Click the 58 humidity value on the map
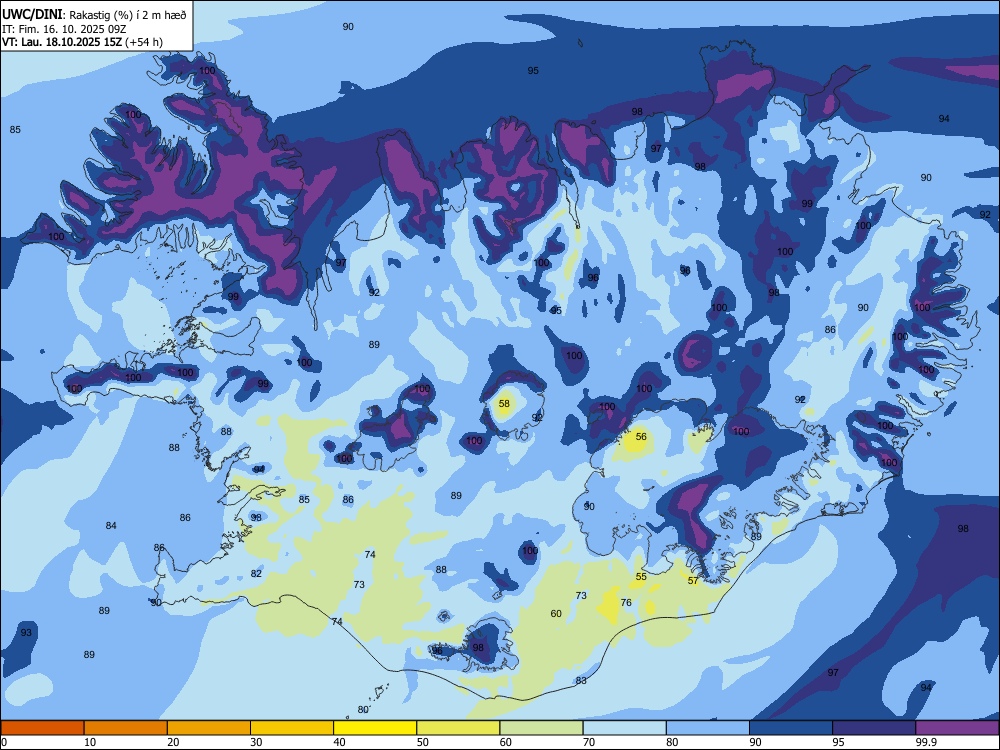Viewport: 1000px width, 750px height. [x=504, y=404]
